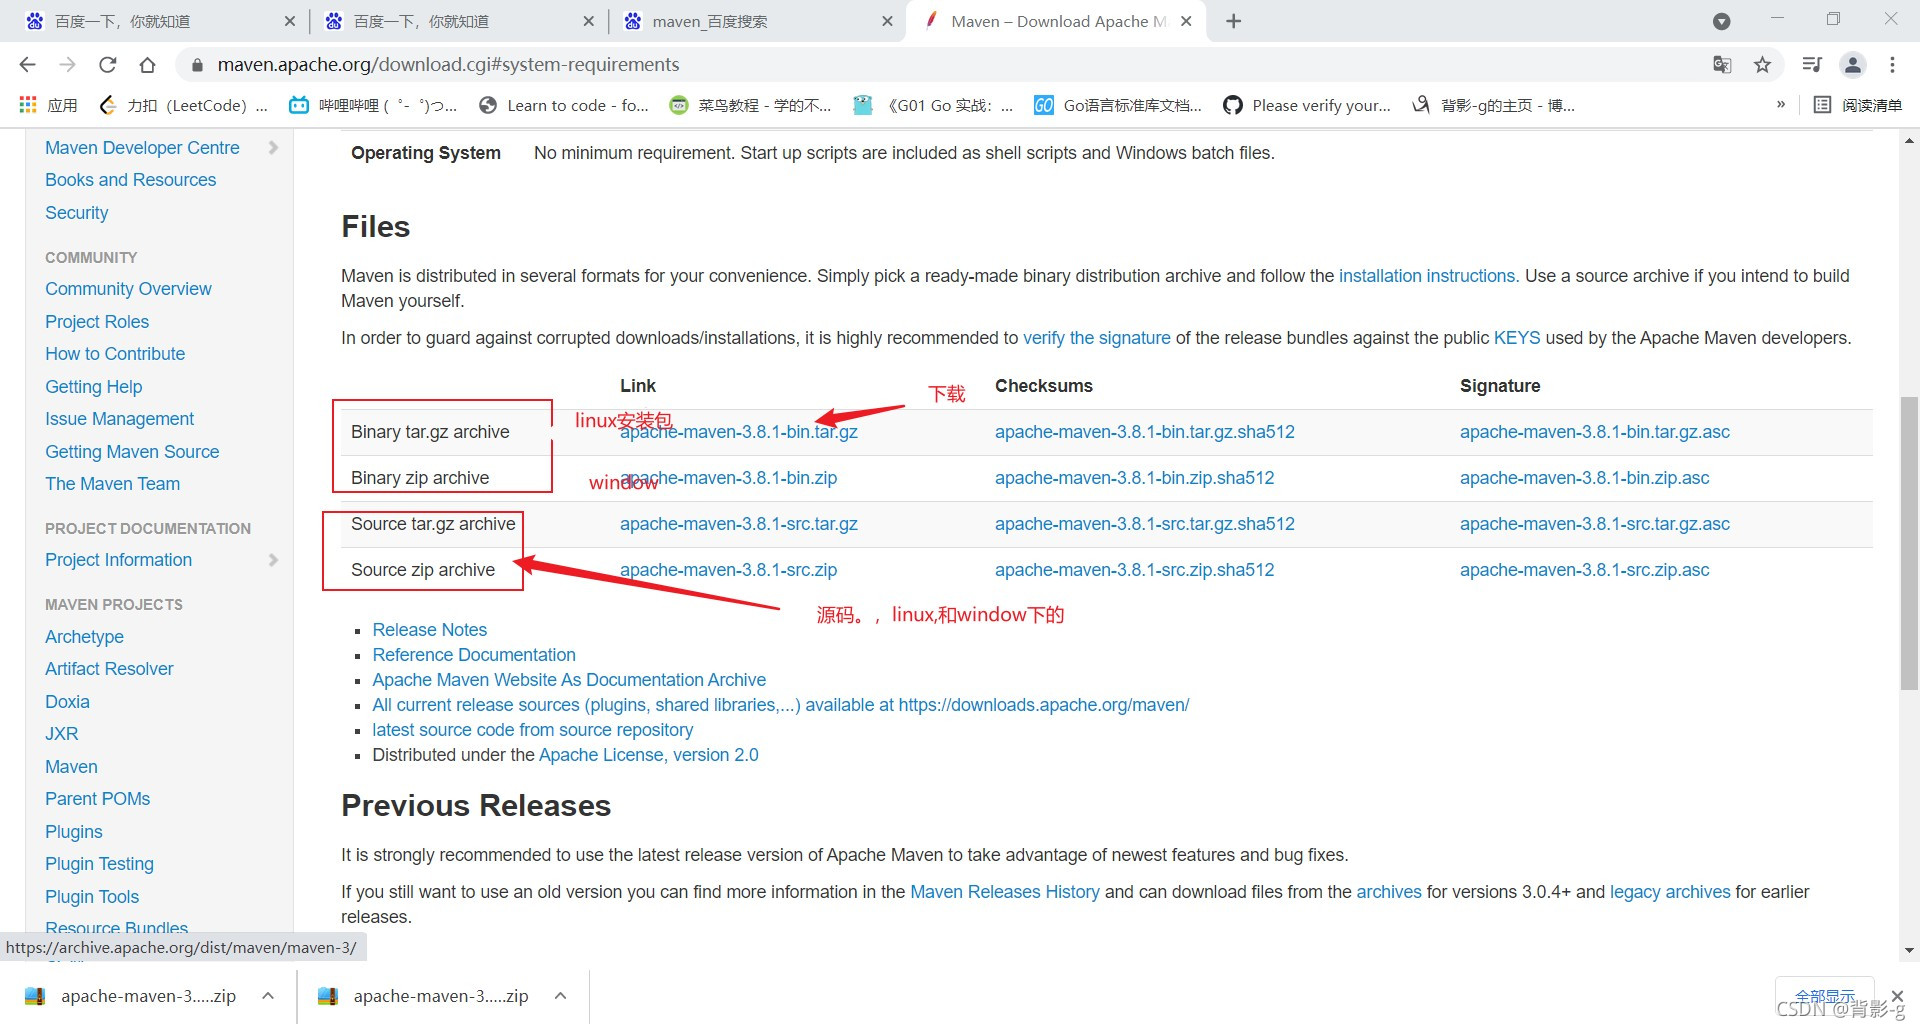
Task: Open the Community Overview link
Action: pos(128,289)
